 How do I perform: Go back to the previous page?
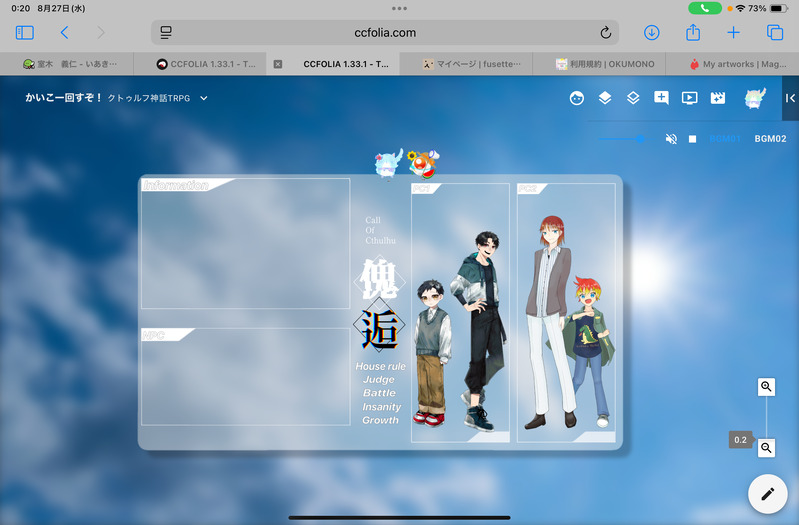(64, 33)
